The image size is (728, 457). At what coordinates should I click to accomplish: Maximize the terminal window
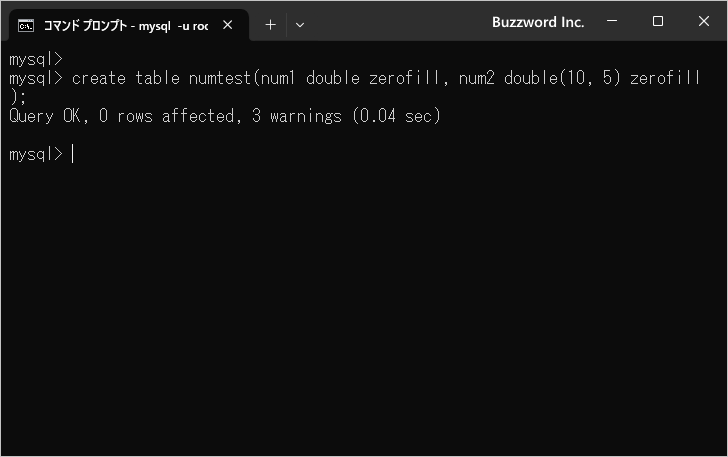657,21
